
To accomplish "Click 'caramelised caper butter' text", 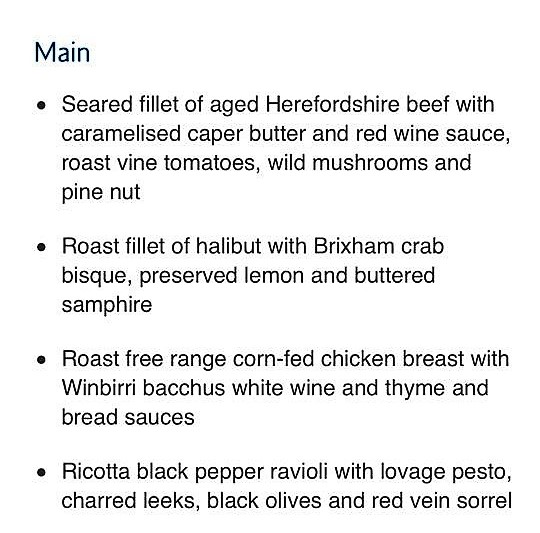I will (184, 134).
